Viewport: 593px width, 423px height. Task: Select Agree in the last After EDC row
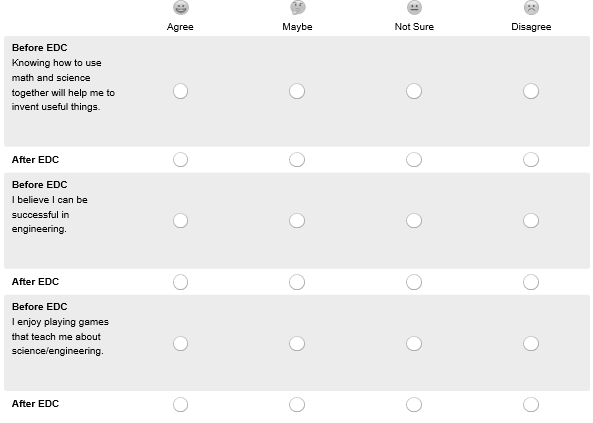[180, 404]
